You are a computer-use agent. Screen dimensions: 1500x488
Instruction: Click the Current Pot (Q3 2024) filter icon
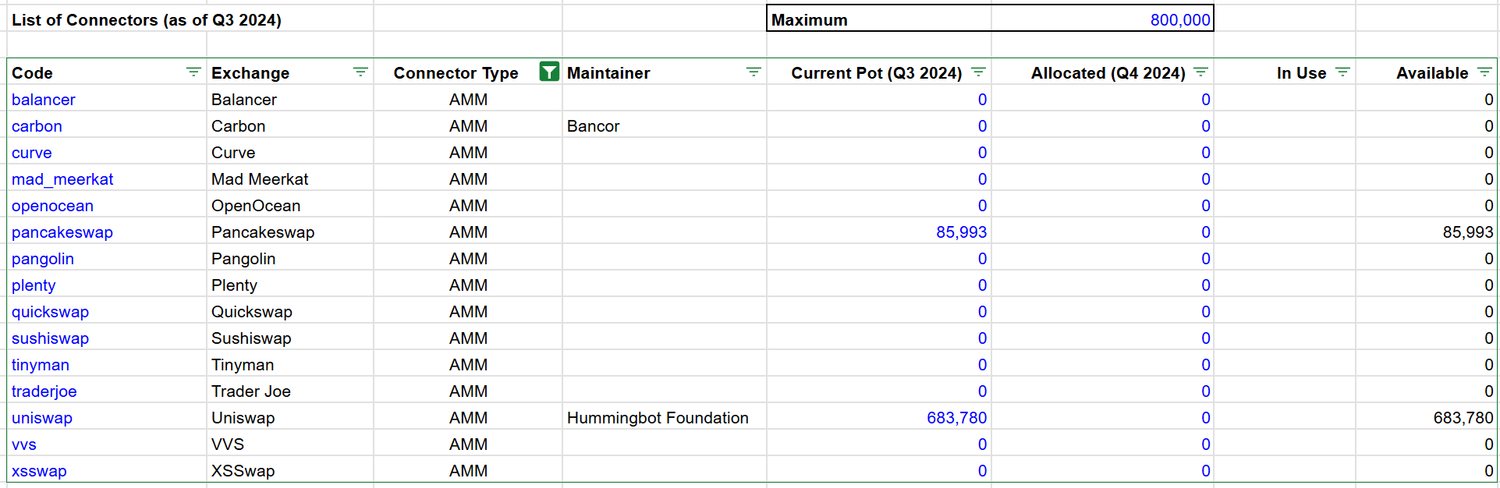[x=978, y=72]
